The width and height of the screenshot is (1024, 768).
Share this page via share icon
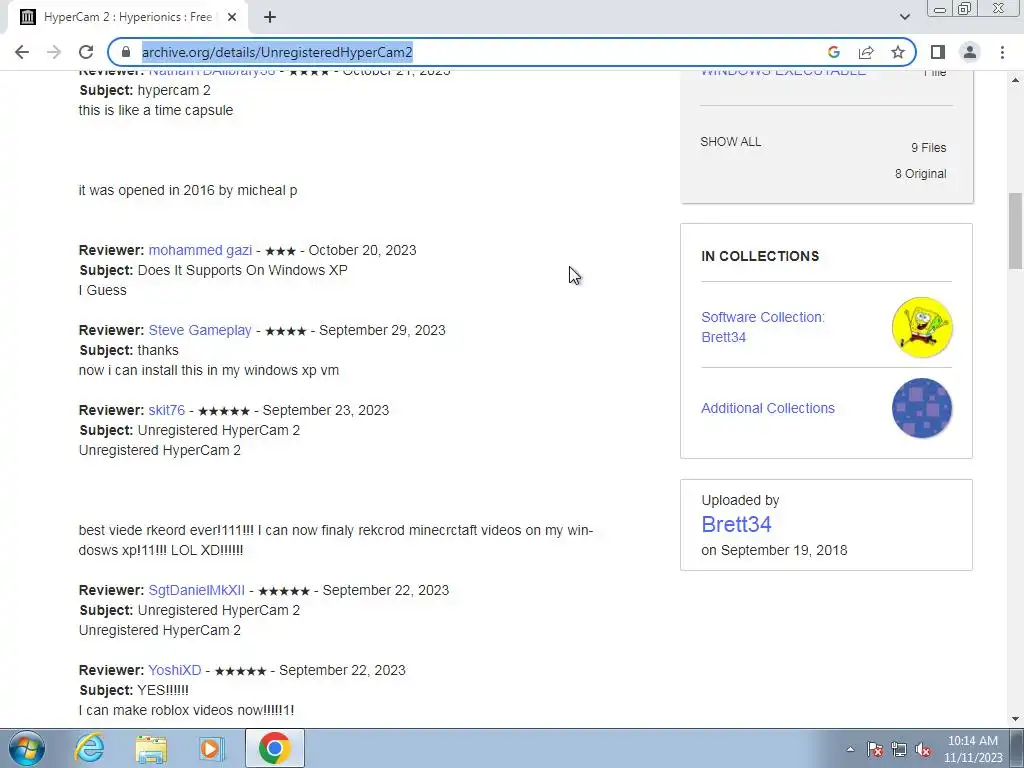pyautogui.click(x=866, y=52)
